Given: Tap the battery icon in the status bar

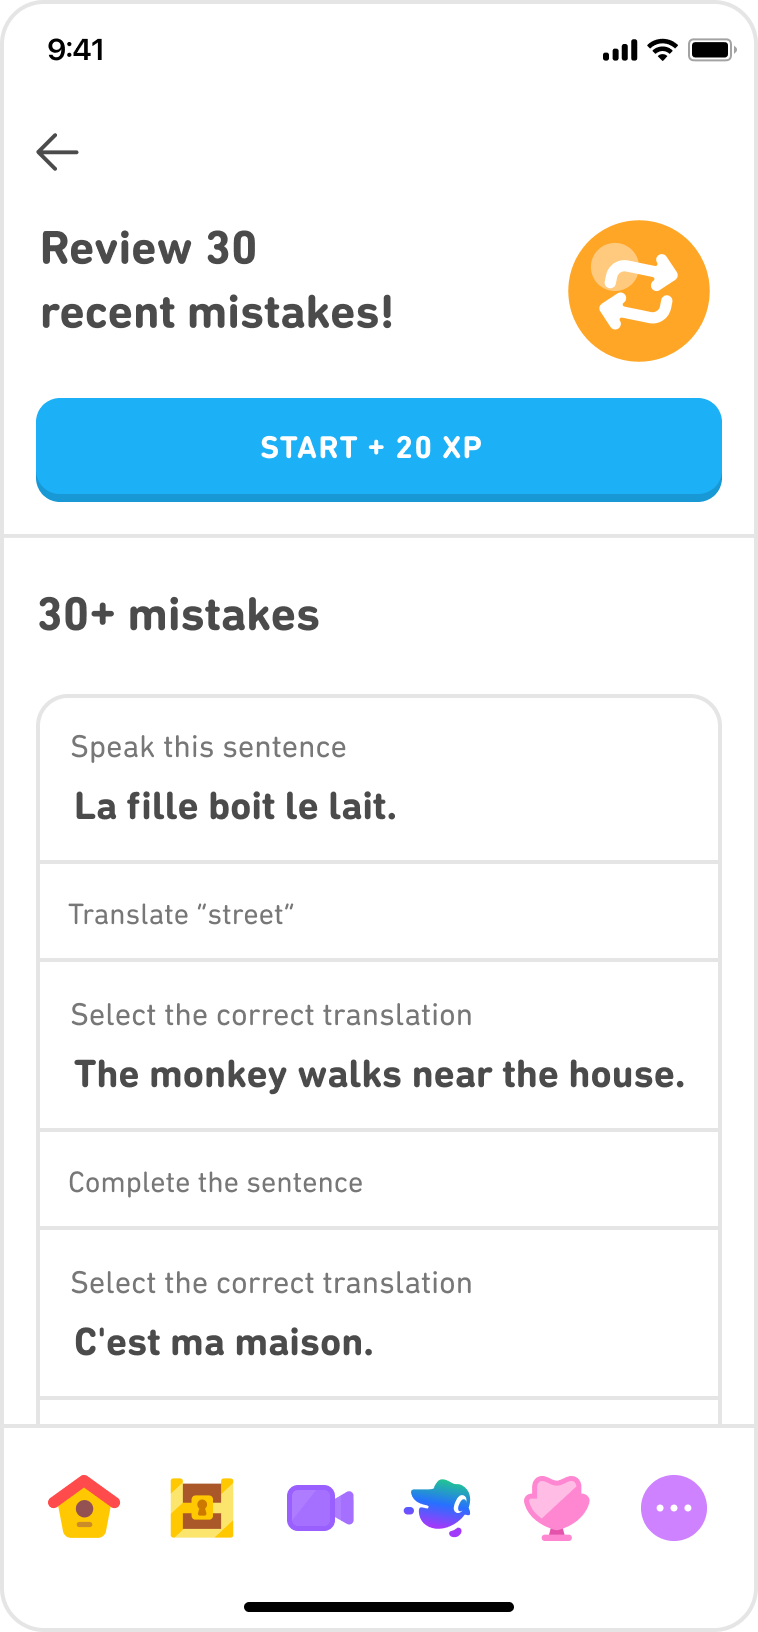Looking at the screenshot, I should click(712, 48).
